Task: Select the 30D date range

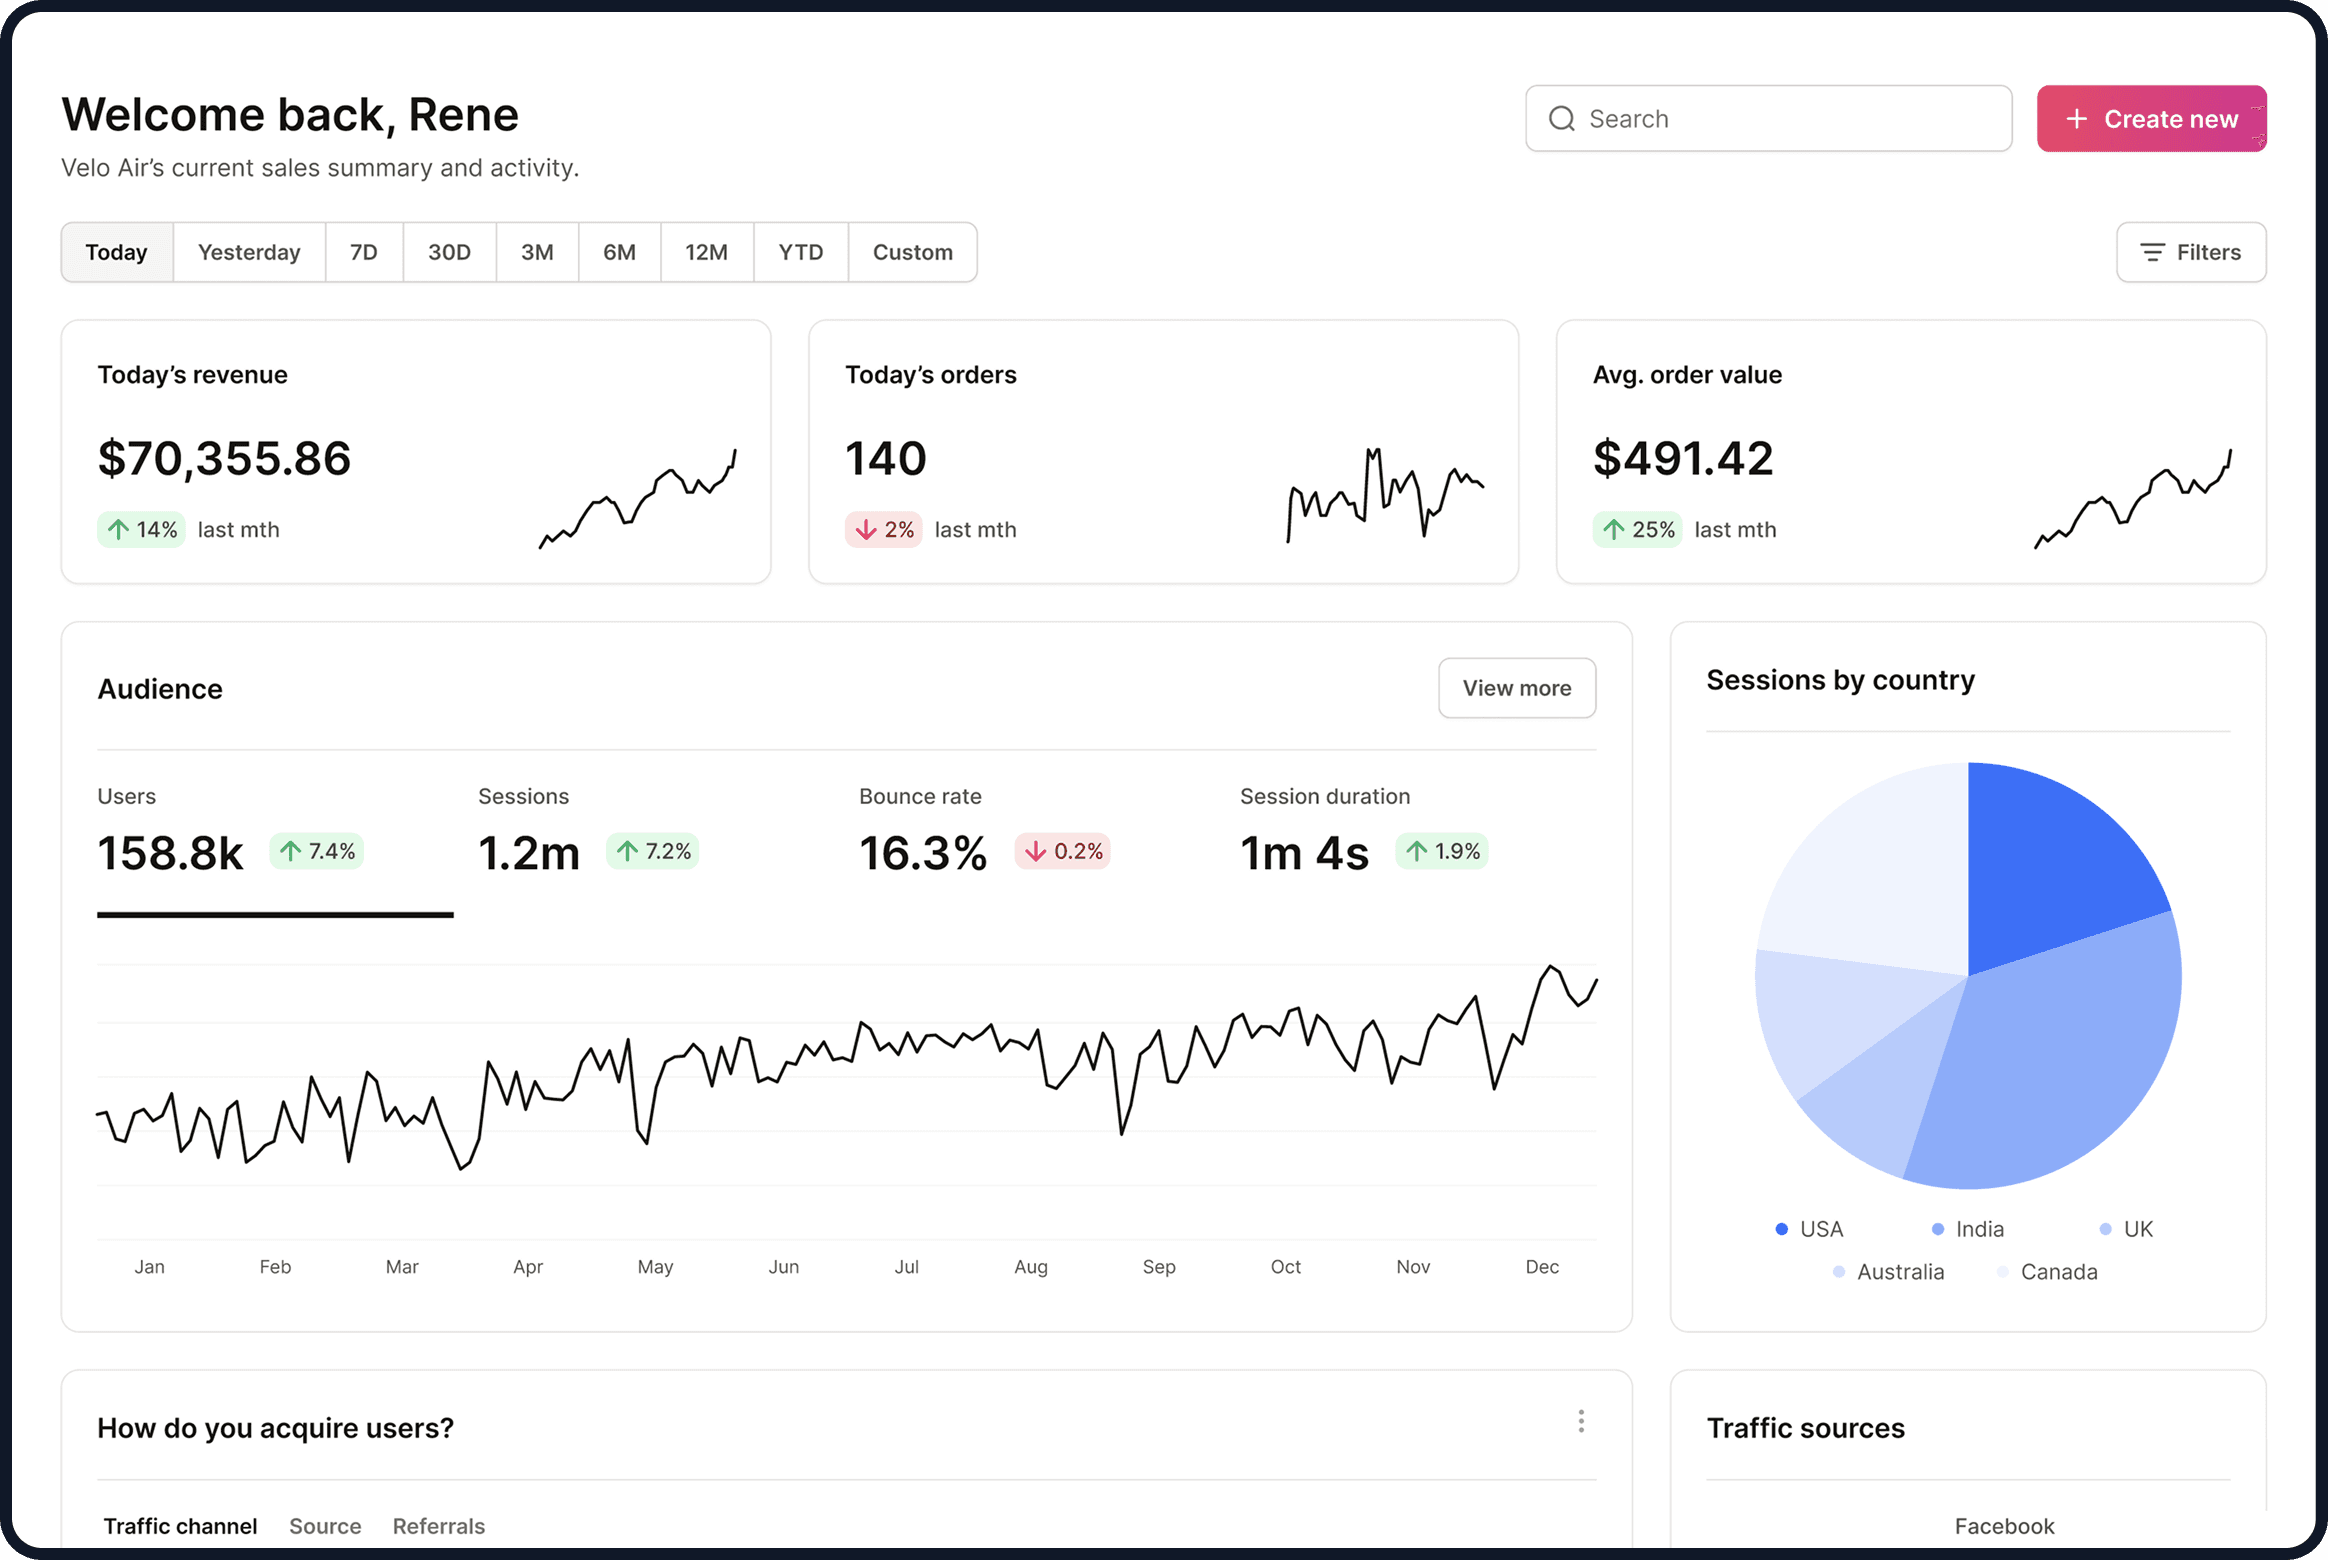Action: tap(449, 252)
